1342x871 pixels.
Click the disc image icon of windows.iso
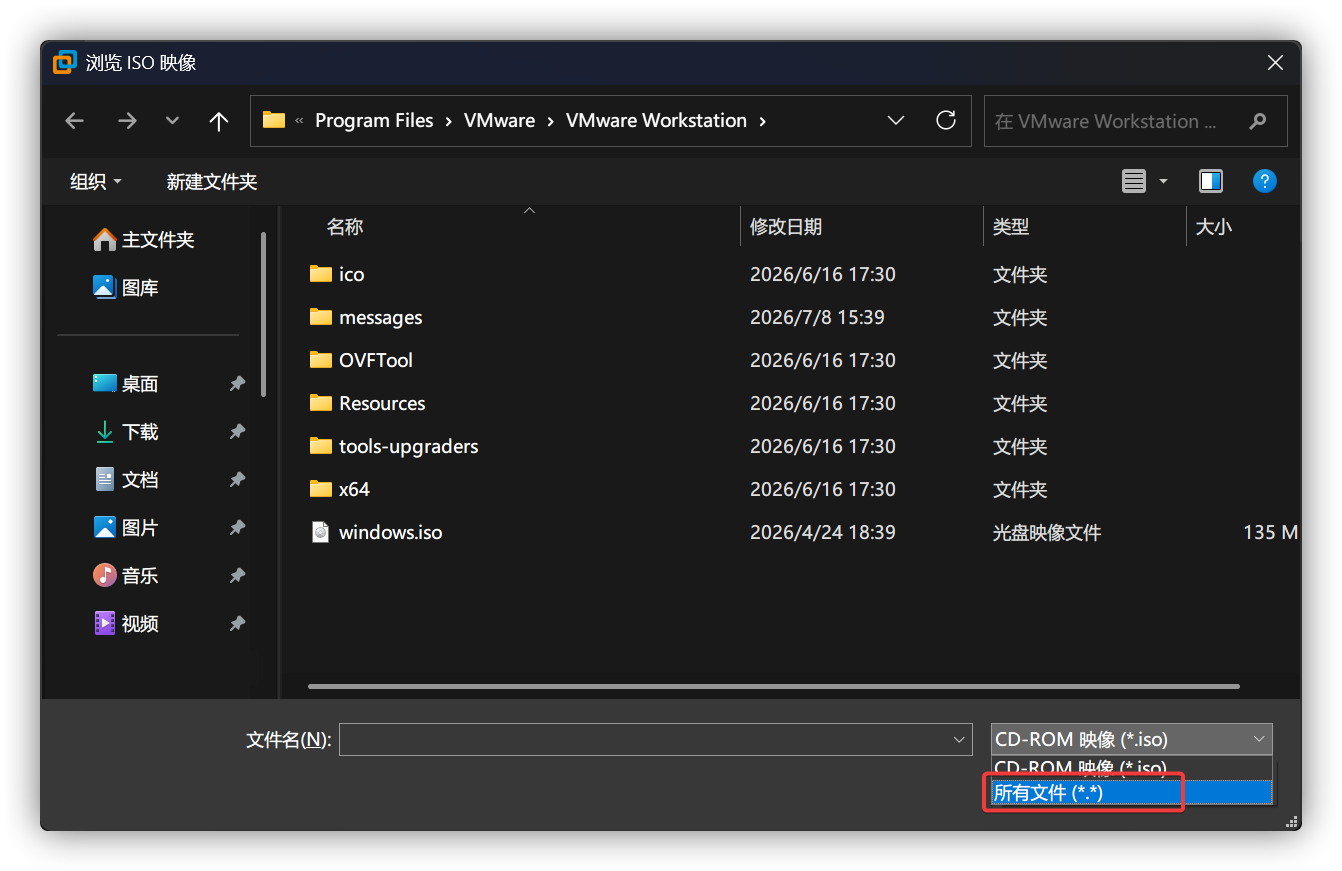[320, 532]
